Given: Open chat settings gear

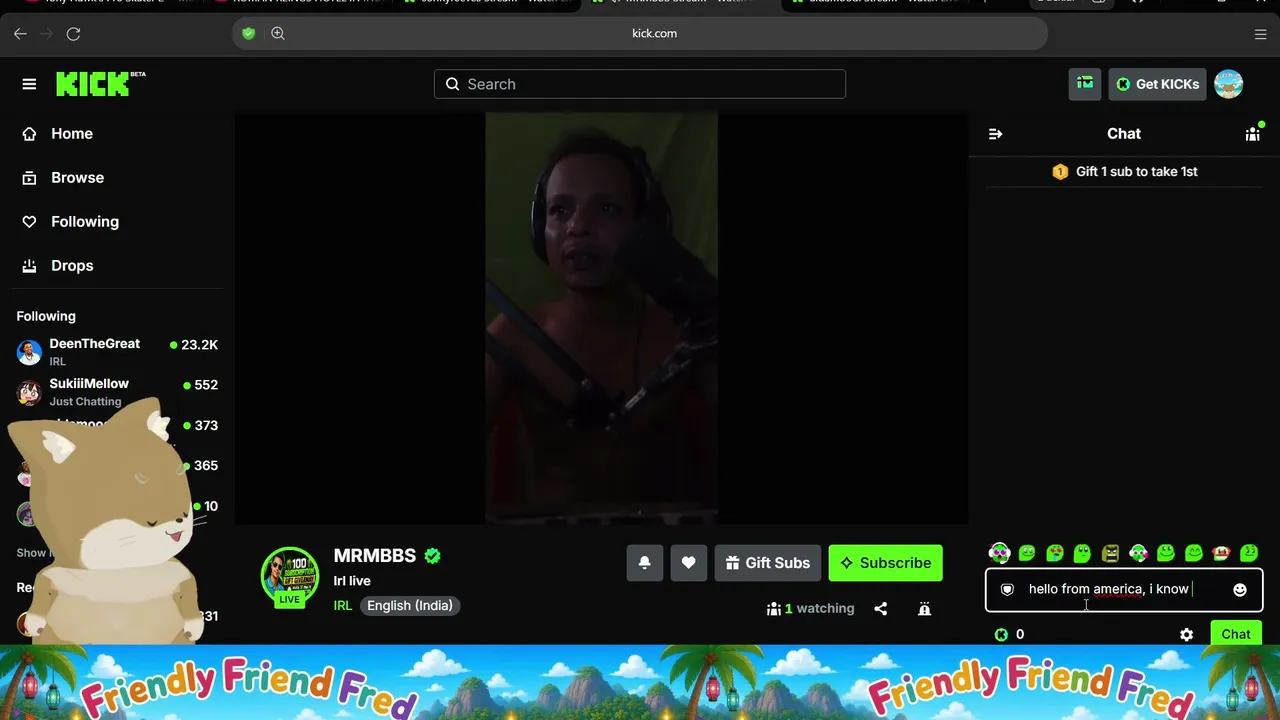Looking at the screenshot, I should click(1186, 634).
